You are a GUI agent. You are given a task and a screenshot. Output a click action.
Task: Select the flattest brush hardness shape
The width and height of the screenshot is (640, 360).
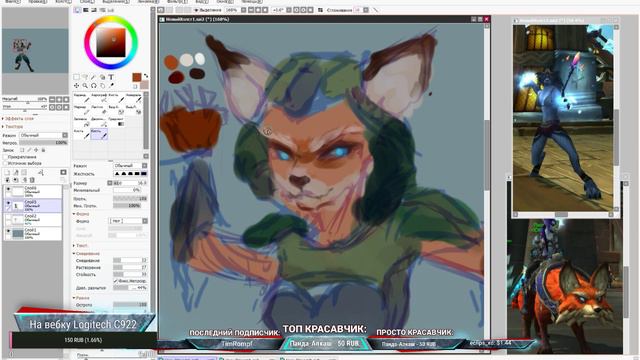pos(144,174)
